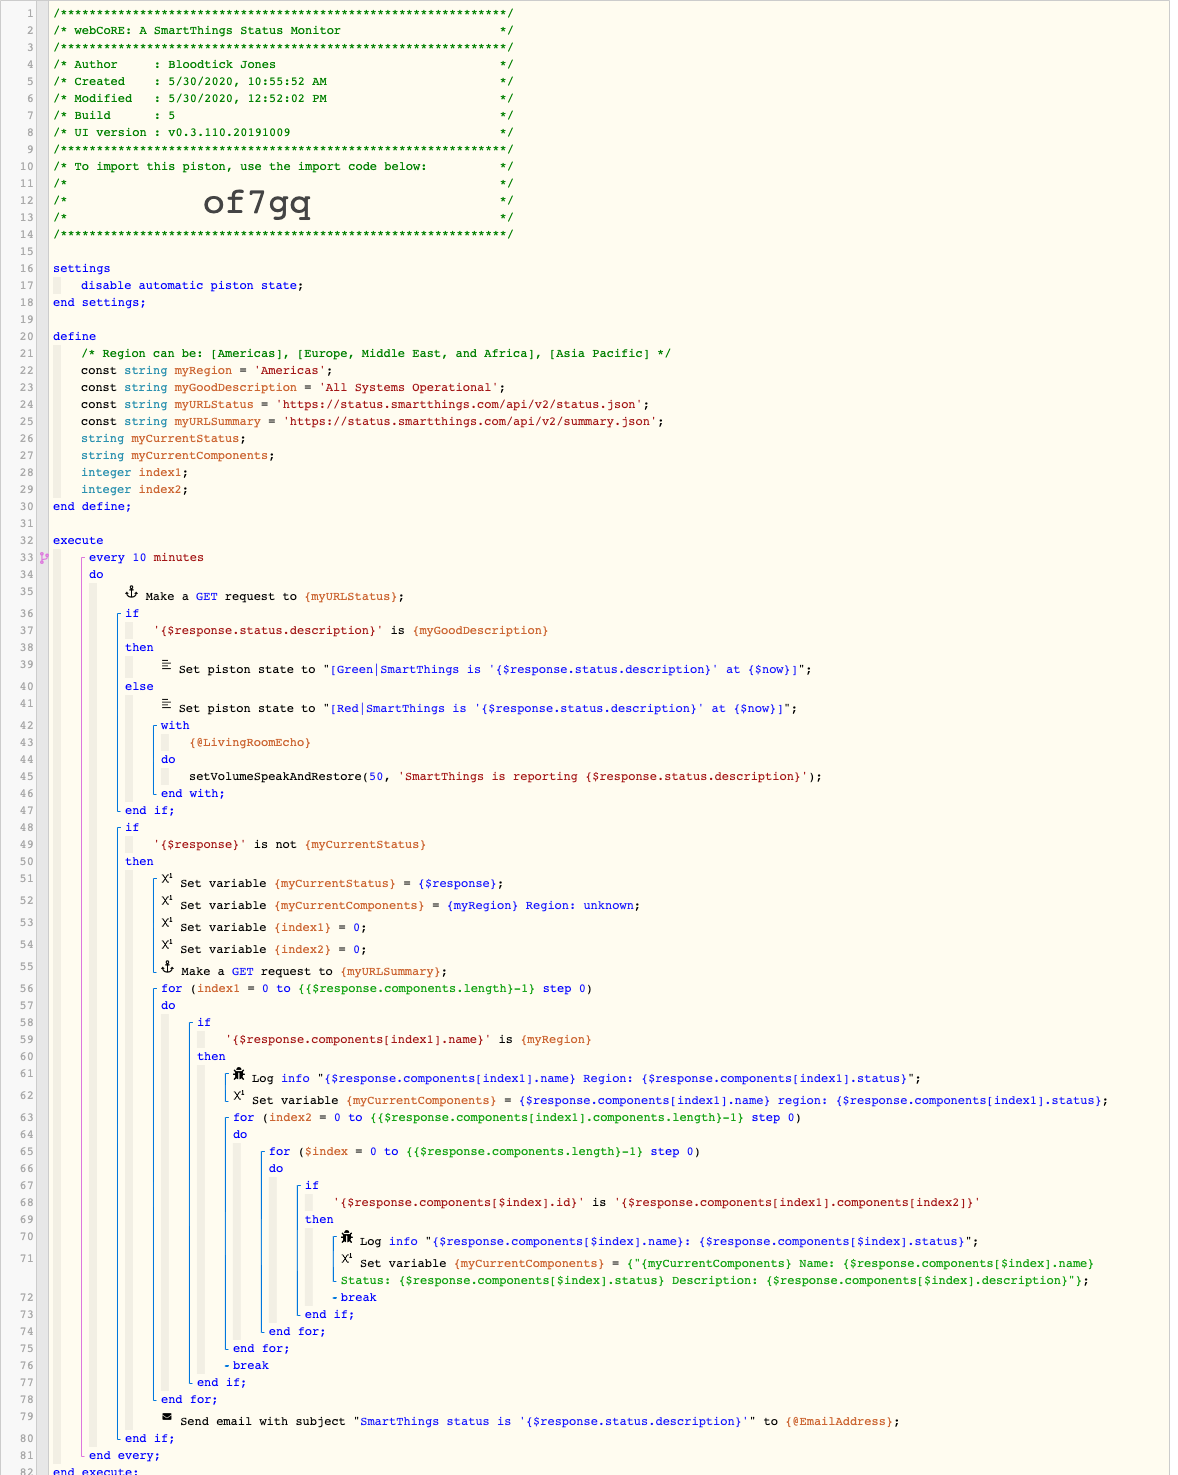Click the setVolumeSpeakAndRestore action
The image size is (1178, 1475).
pos(505,777)
